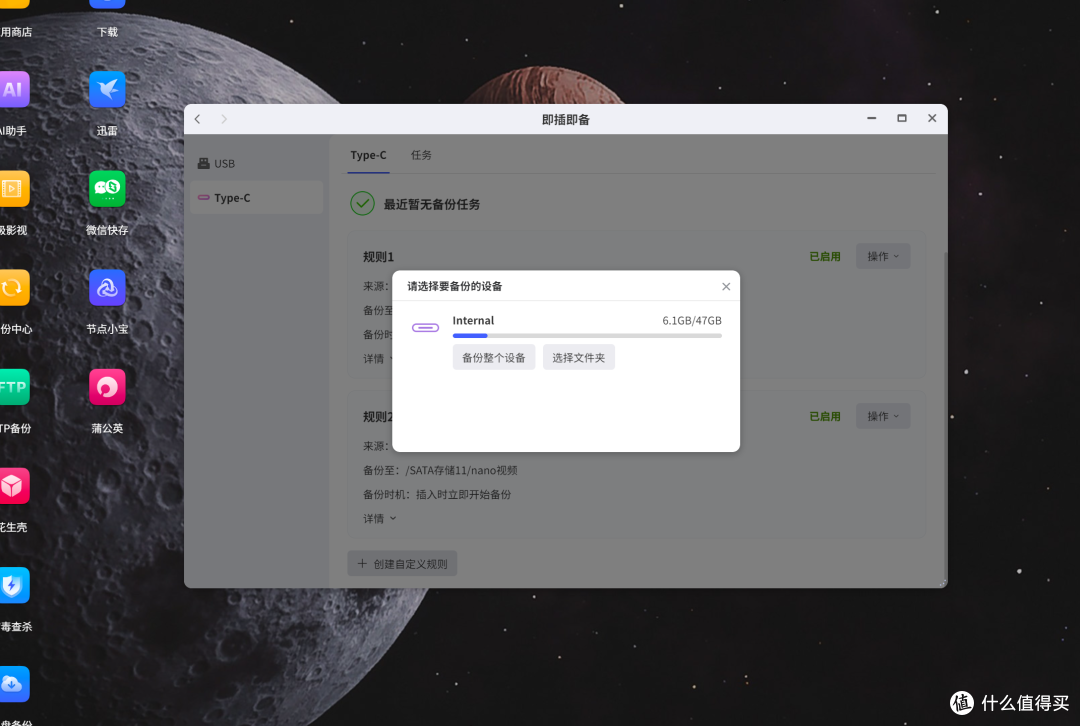The height and width of the screenshot is (726, 1080).
Task: Maximize the 即插即备 window
Action: [x=902, y=118]
